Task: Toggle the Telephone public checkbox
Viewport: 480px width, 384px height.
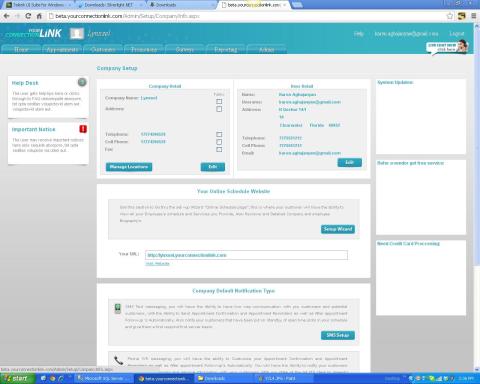Action: pyautogui.click(x=219, y=134)
